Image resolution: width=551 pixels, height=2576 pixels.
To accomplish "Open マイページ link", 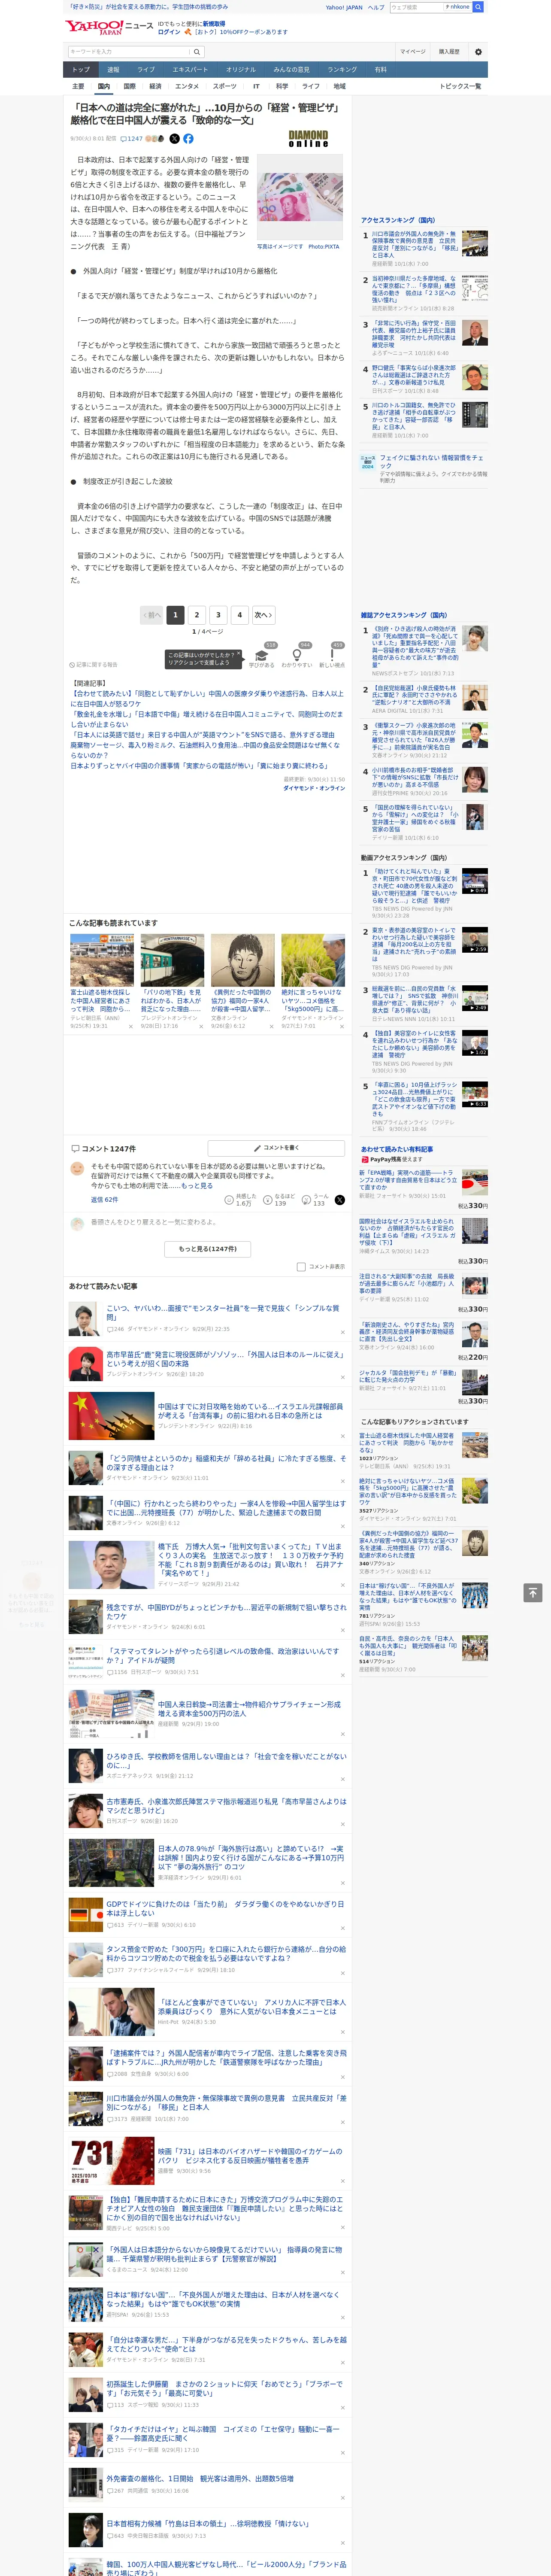I will point(412,52).
